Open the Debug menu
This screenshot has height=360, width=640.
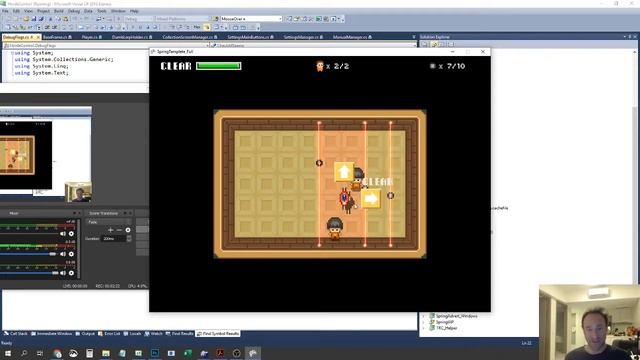(x=73, y=11)
